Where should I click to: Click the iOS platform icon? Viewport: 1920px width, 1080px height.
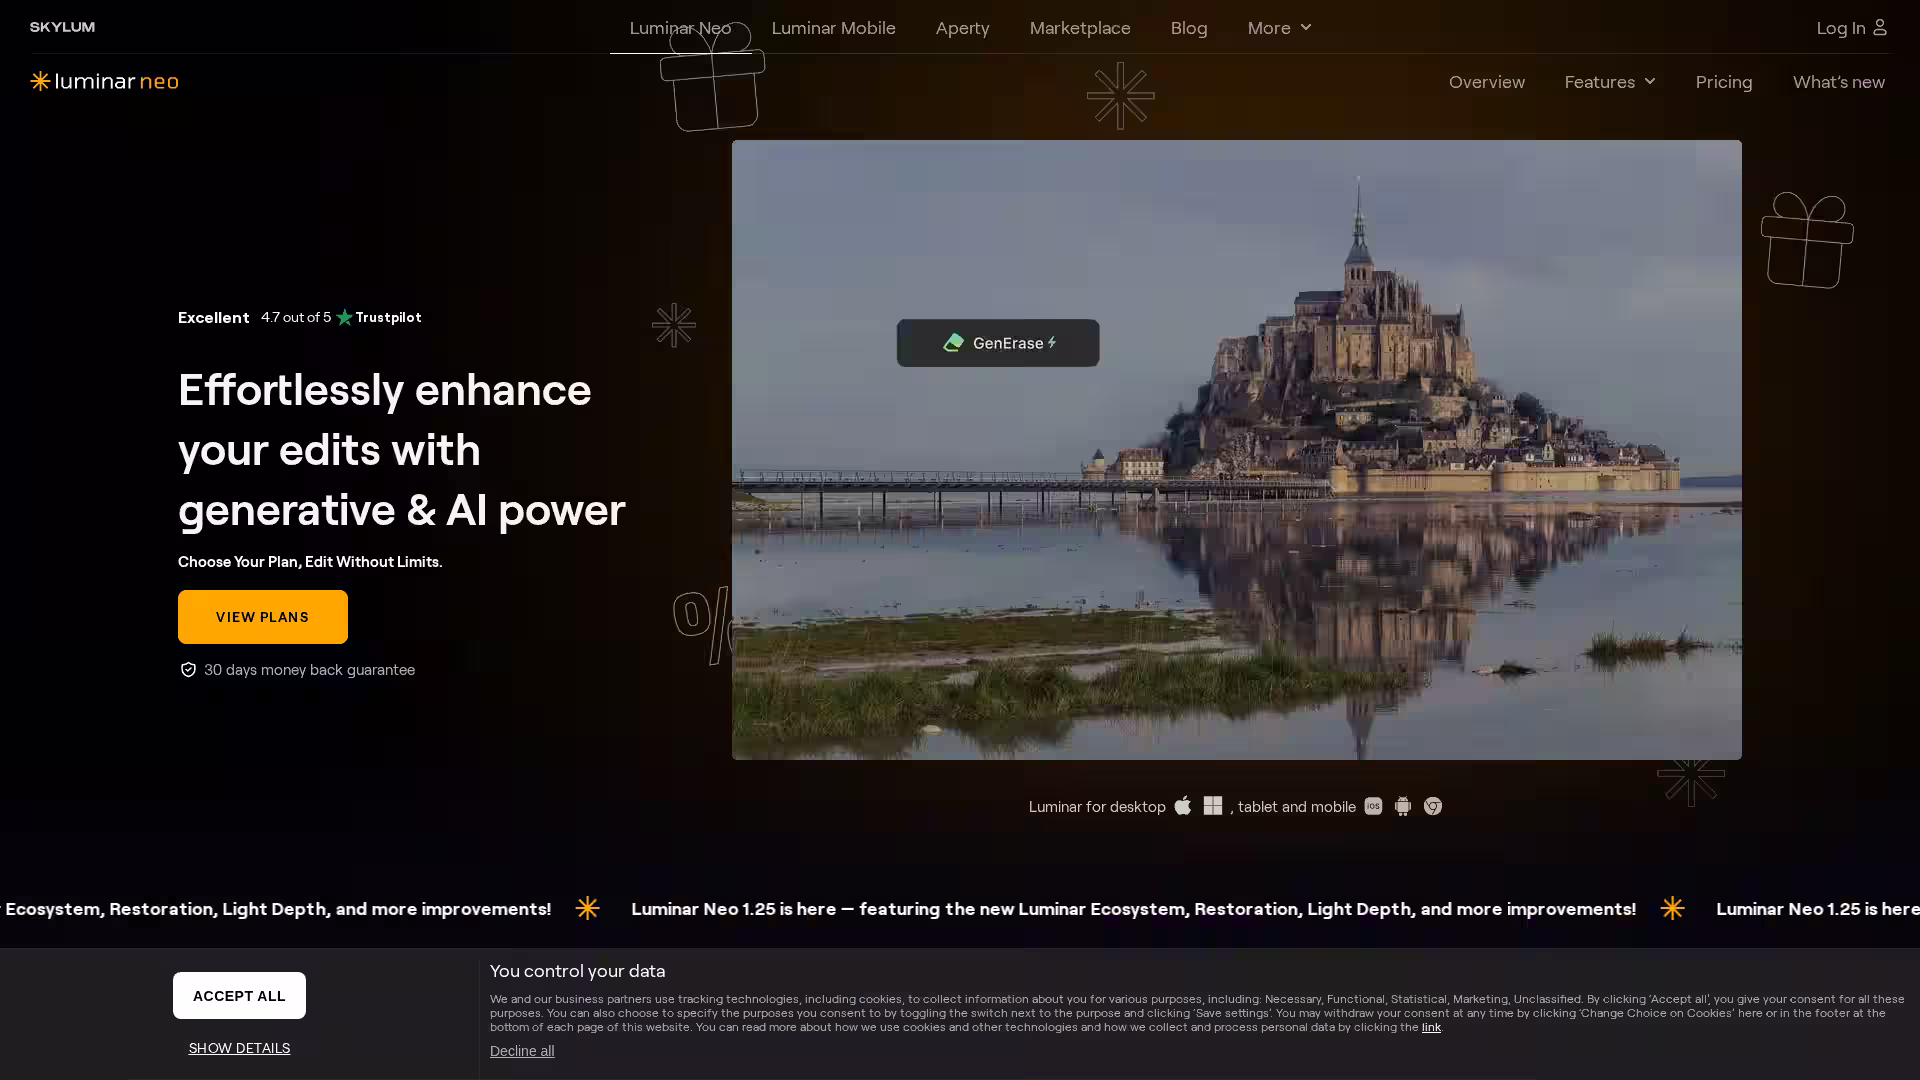pyautogui.click(x=1373, y=806)
